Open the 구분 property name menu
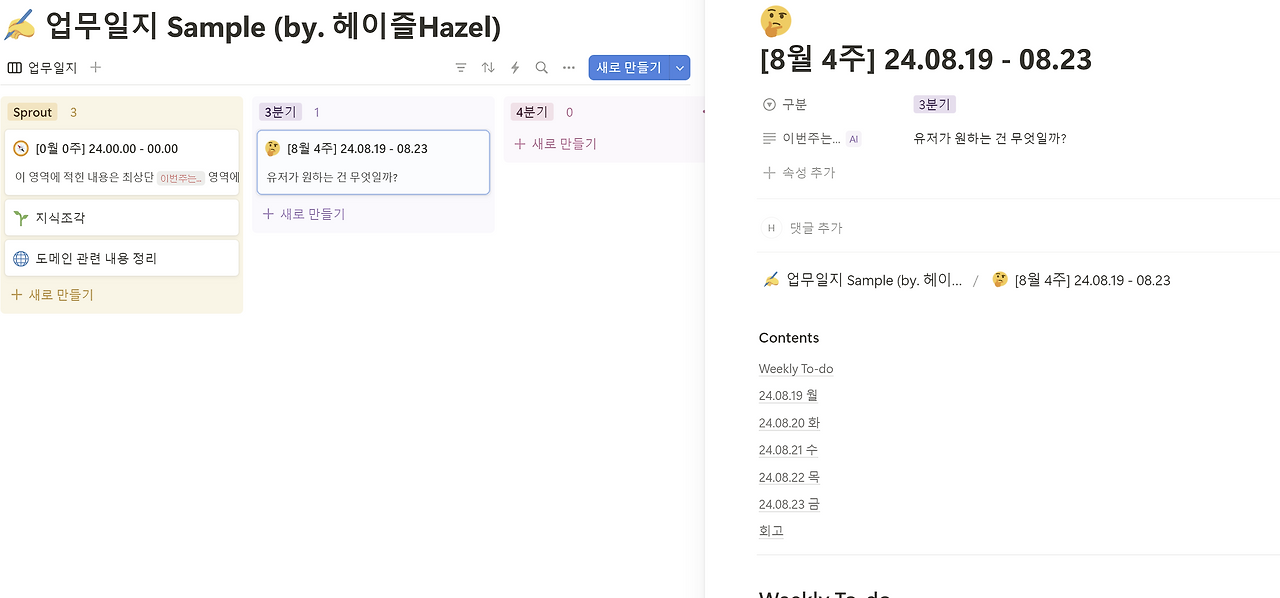The height and width of the screenshot is (598, 1280). point(794,104)
